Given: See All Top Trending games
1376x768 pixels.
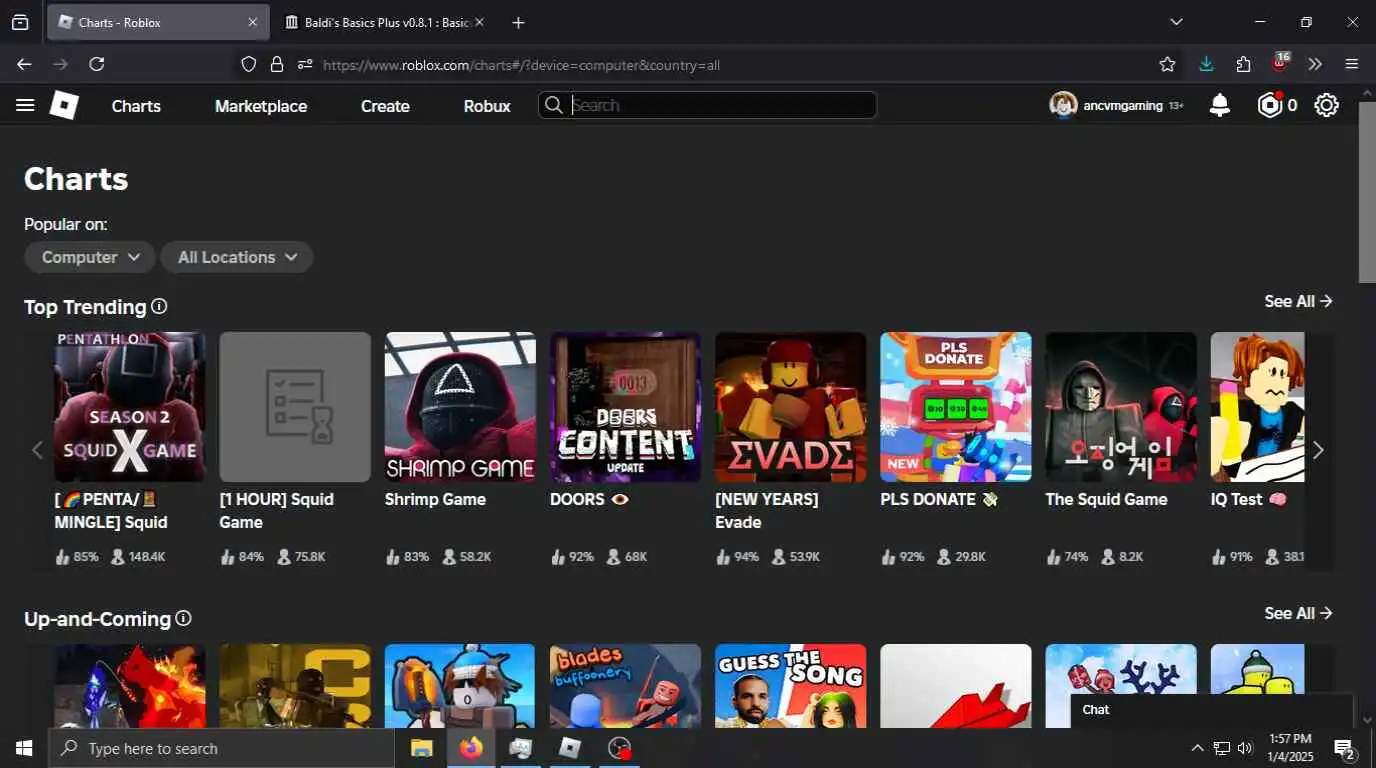Looking at the screenshot, I should tap(1298, 301).
